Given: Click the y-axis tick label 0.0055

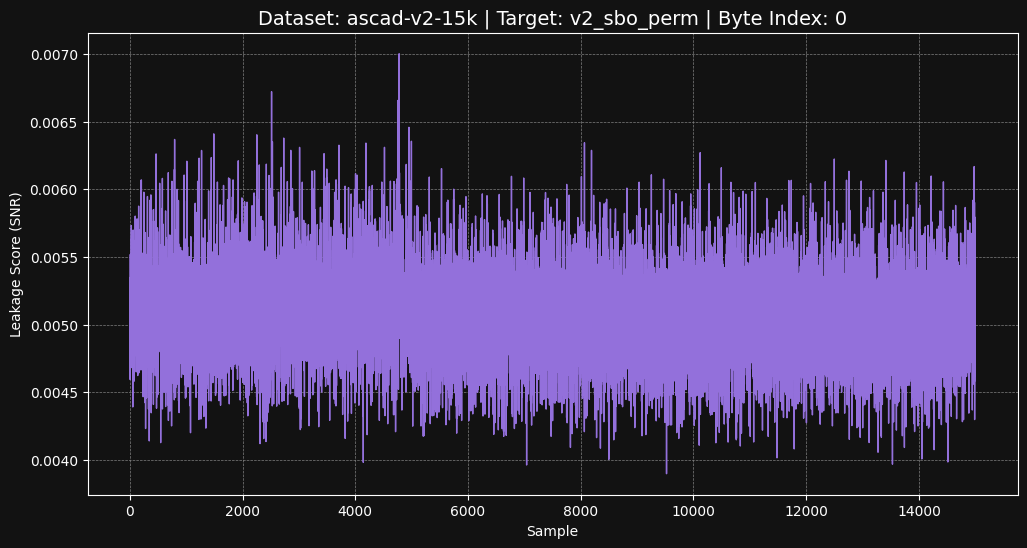Looking at the screenshot, I should (x=55, y=258).
